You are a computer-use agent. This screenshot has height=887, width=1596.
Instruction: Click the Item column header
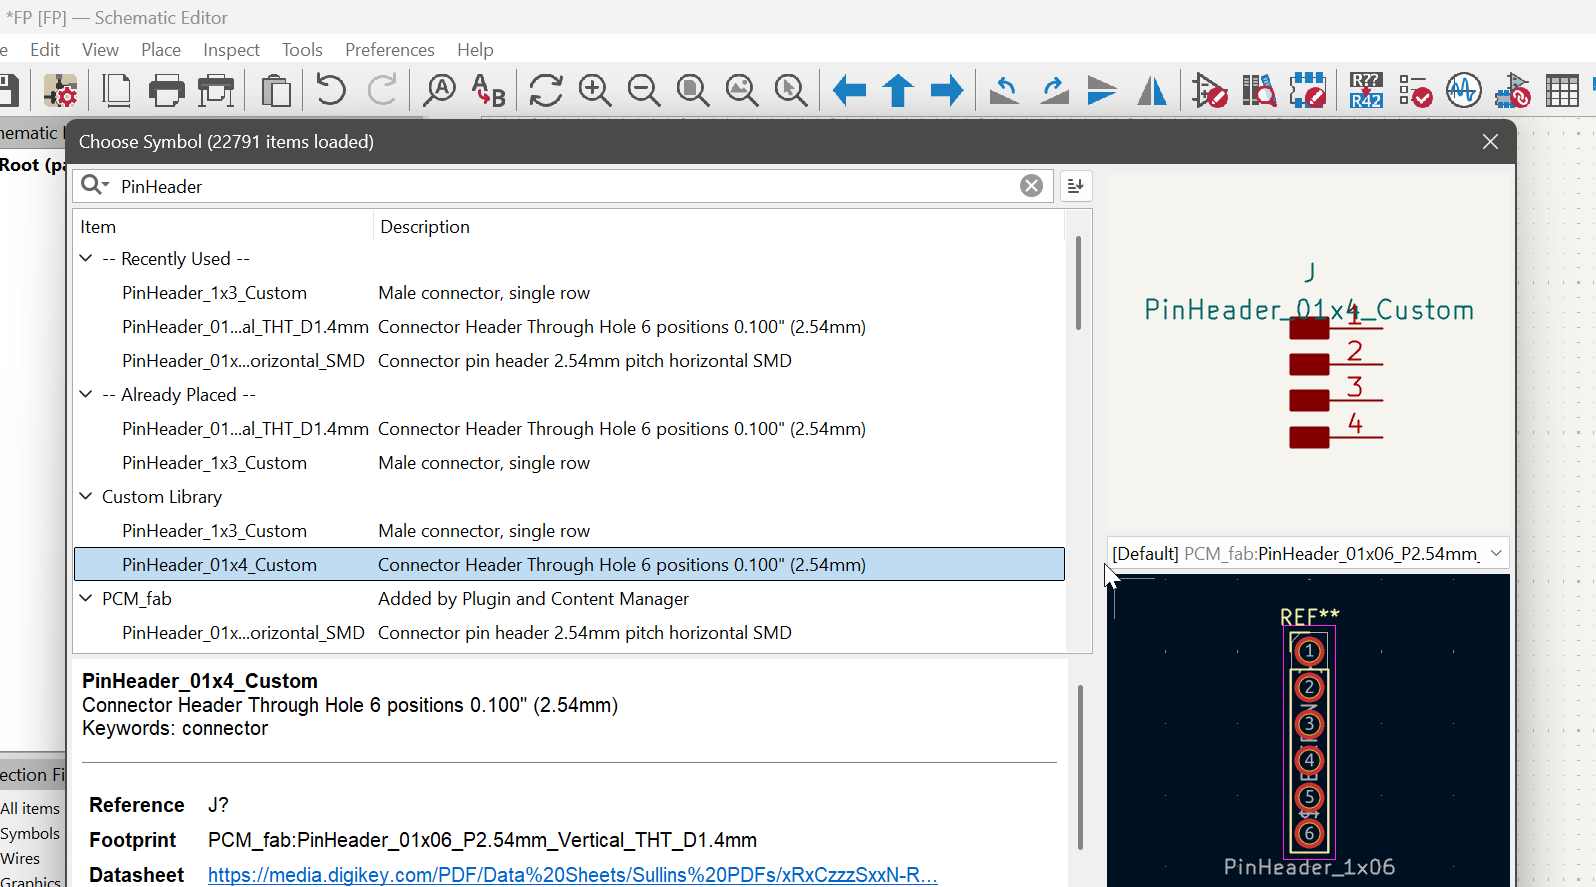coord(223,227)
